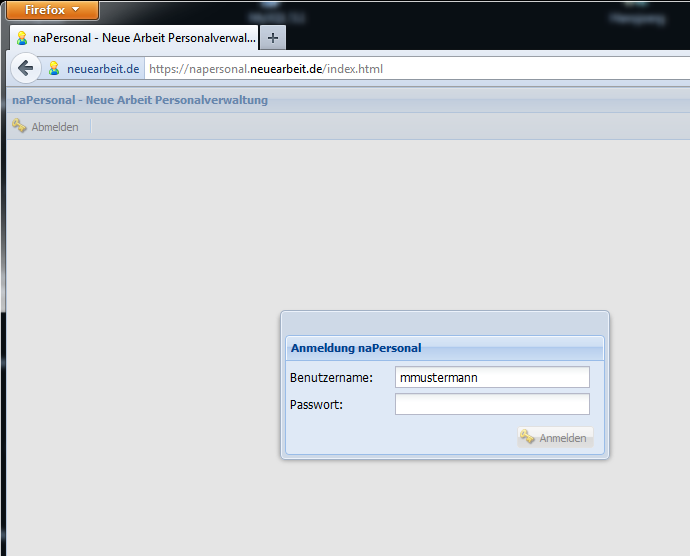Click into the empty Passwort field
Screen dimensions: 690x556
tap(492, 405)
